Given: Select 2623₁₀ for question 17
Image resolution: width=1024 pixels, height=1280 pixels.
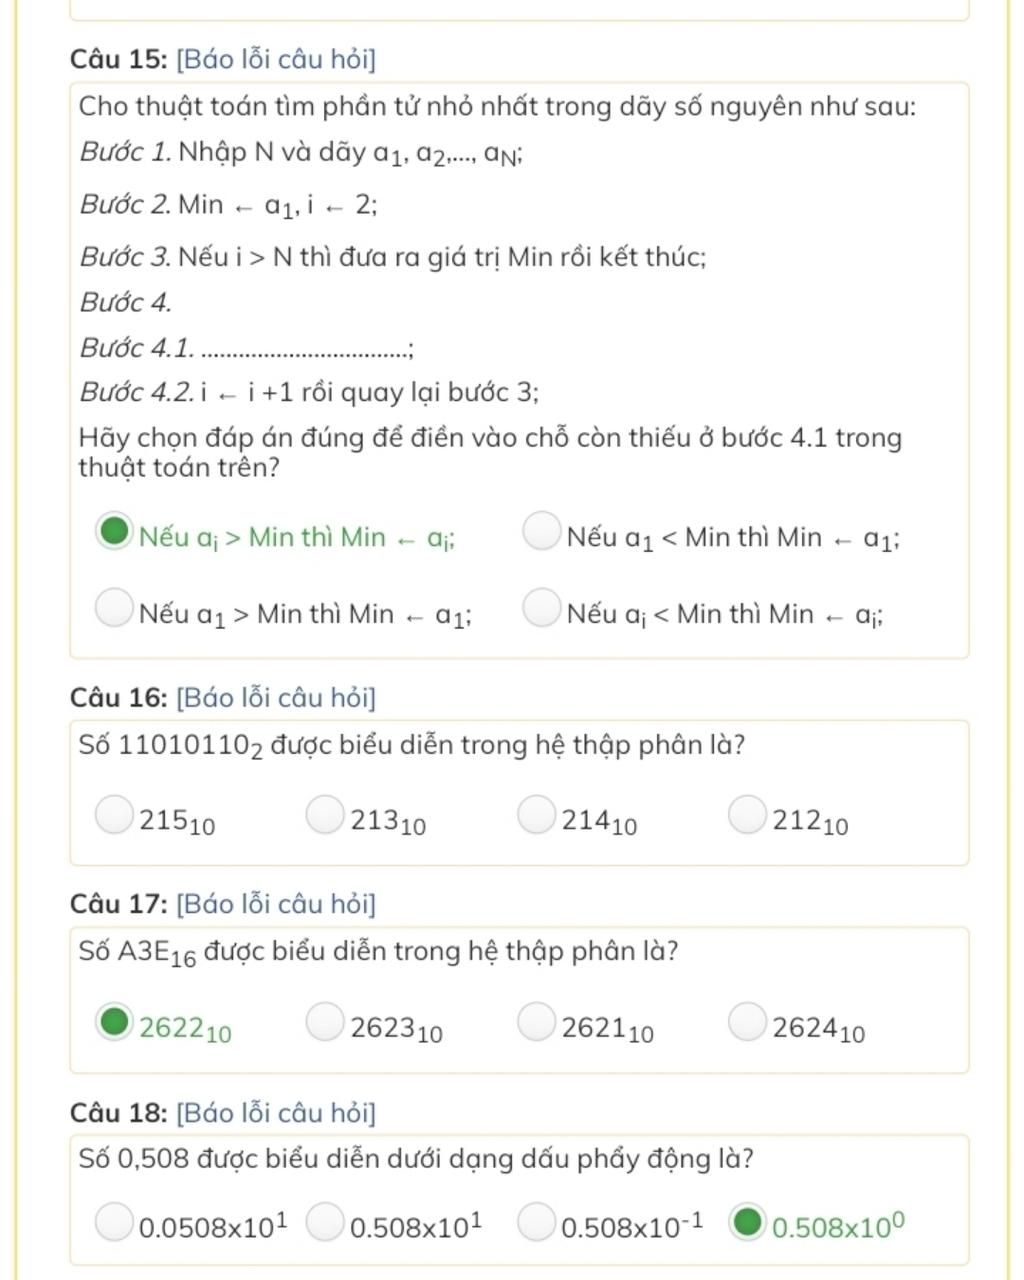Looking at the screenshot, I should 325,1021.
